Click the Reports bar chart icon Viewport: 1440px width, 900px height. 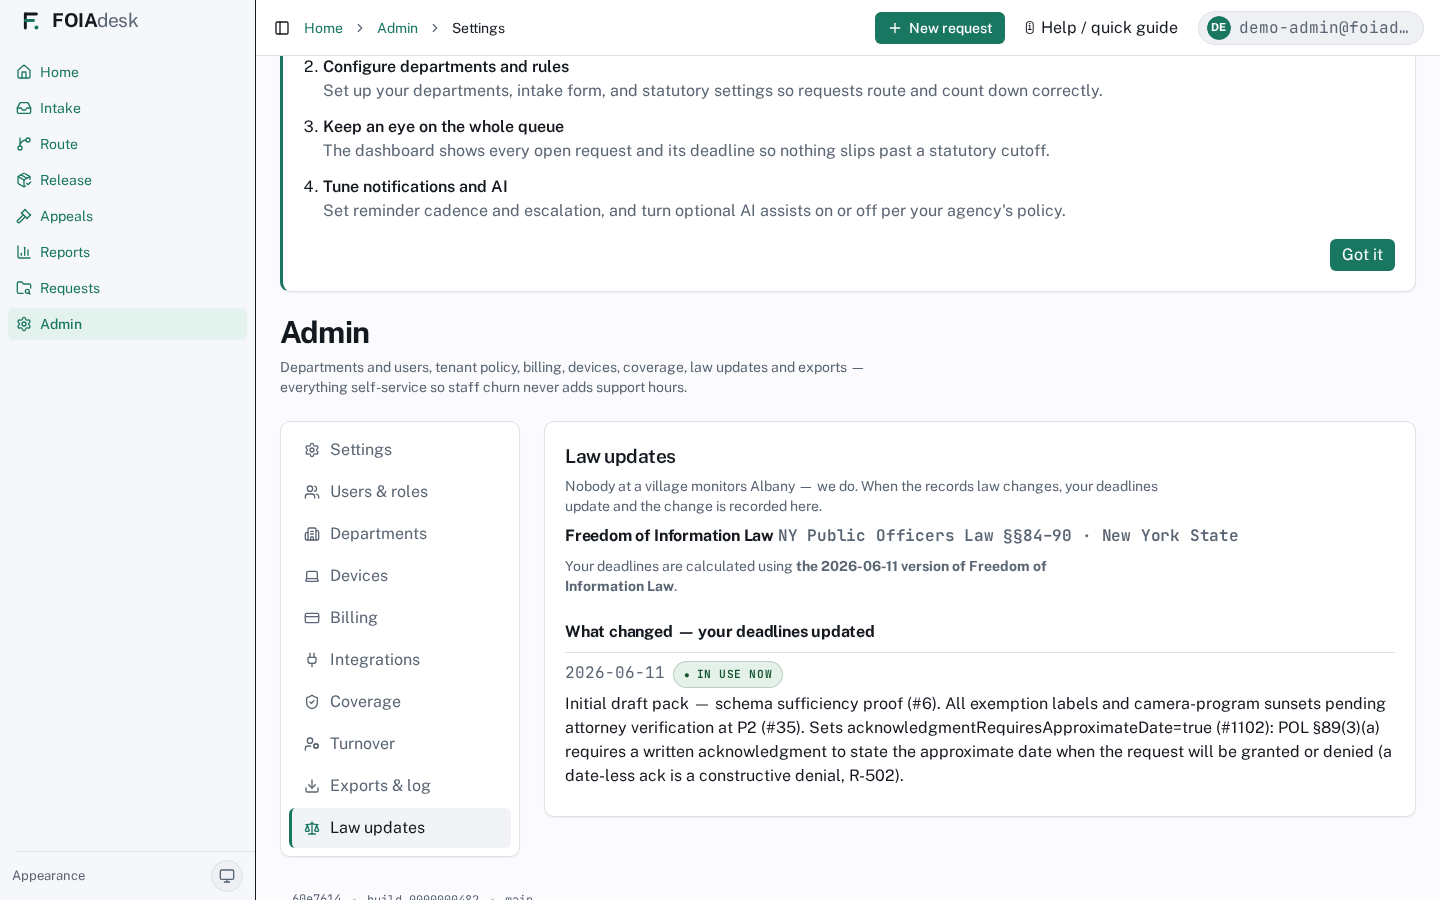pos(24,252)
